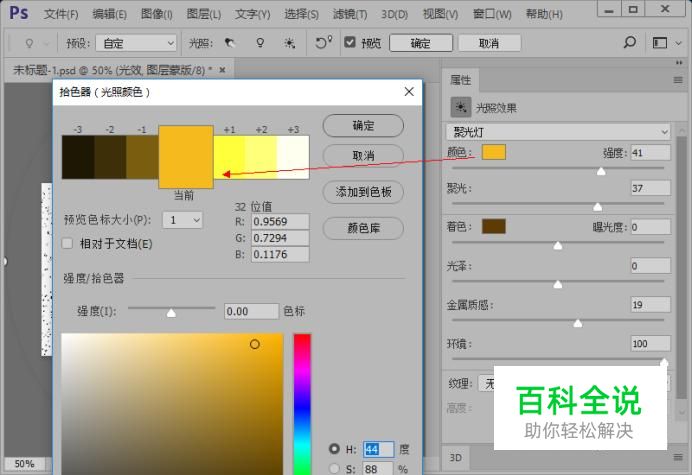Switch to 3D panel tab
692x475 pixels.
click(x=456, y=457)
